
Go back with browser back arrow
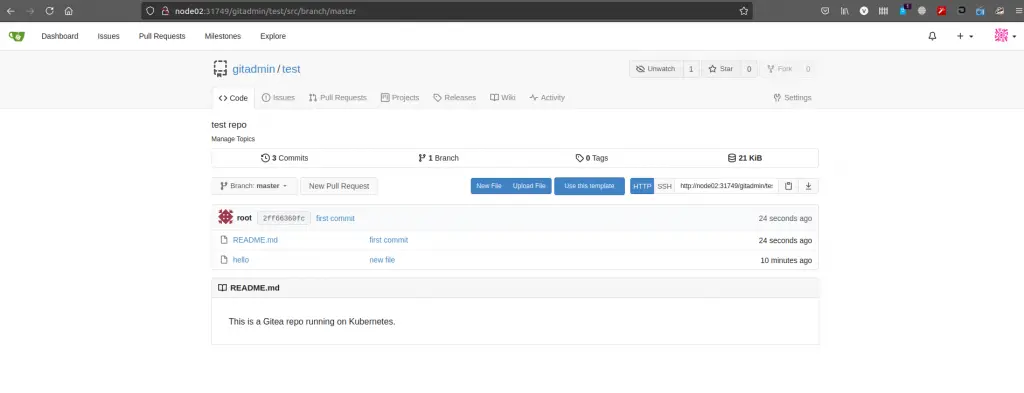coord(10,11)
